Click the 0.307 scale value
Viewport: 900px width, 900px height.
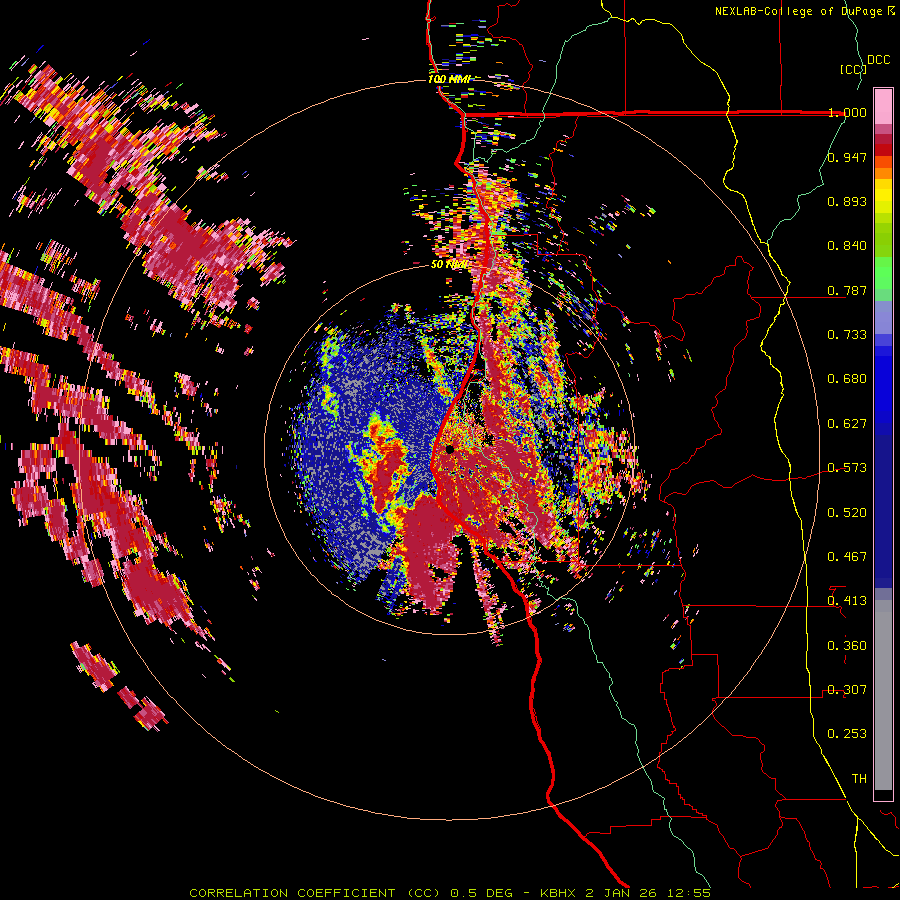tap(847, 690)
